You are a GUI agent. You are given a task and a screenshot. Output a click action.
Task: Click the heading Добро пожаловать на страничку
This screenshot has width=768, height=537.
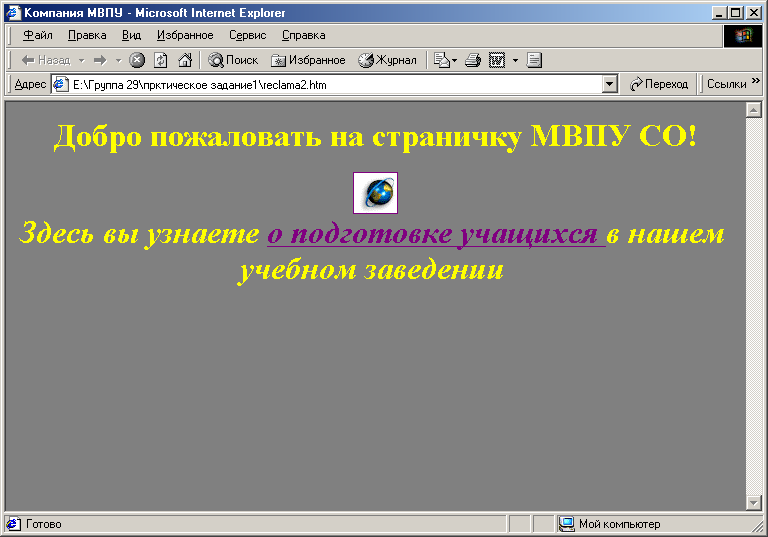288,136
